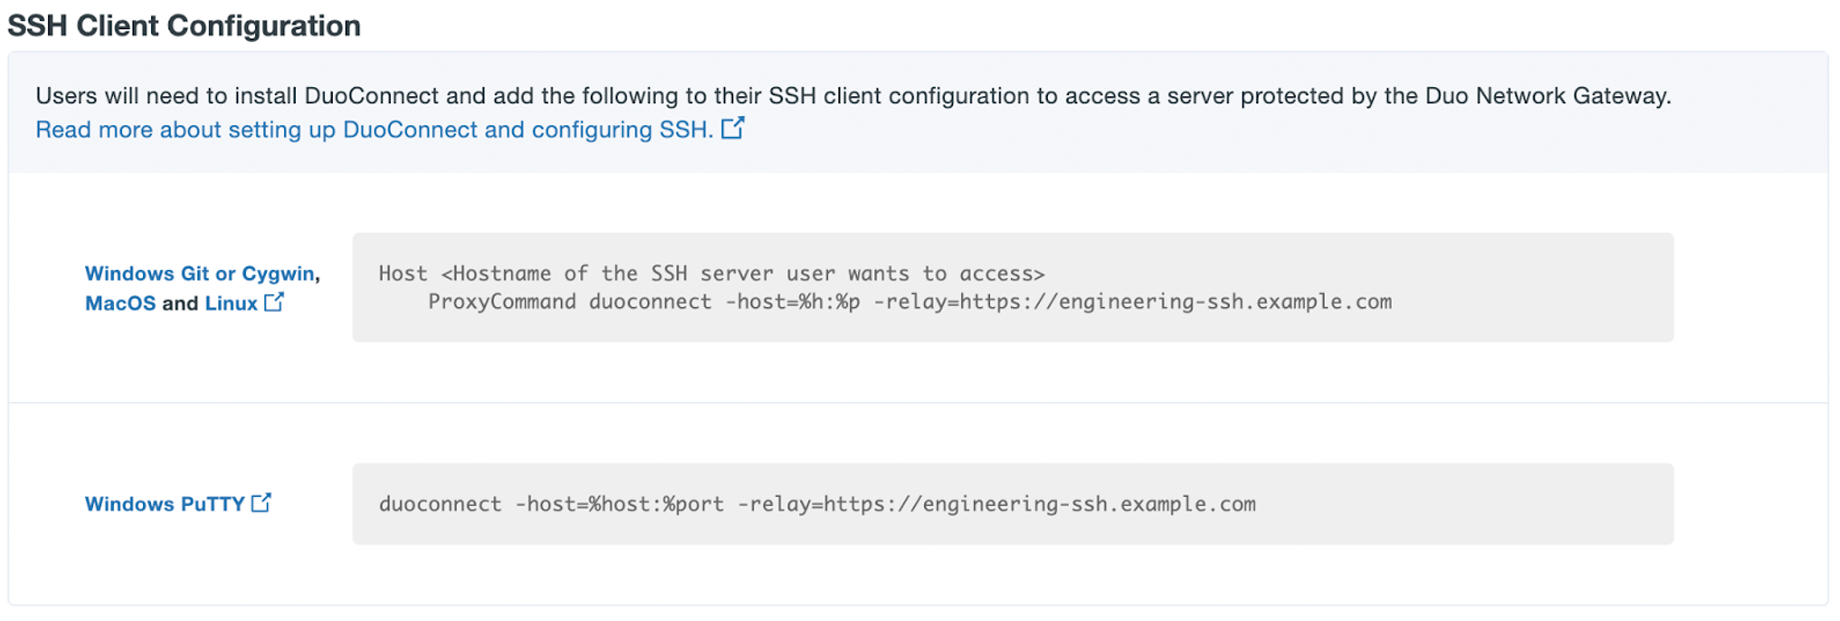Open the Windows PuTTY documentation link
The height and width of the screenshot is (621, 1840).
164,504
